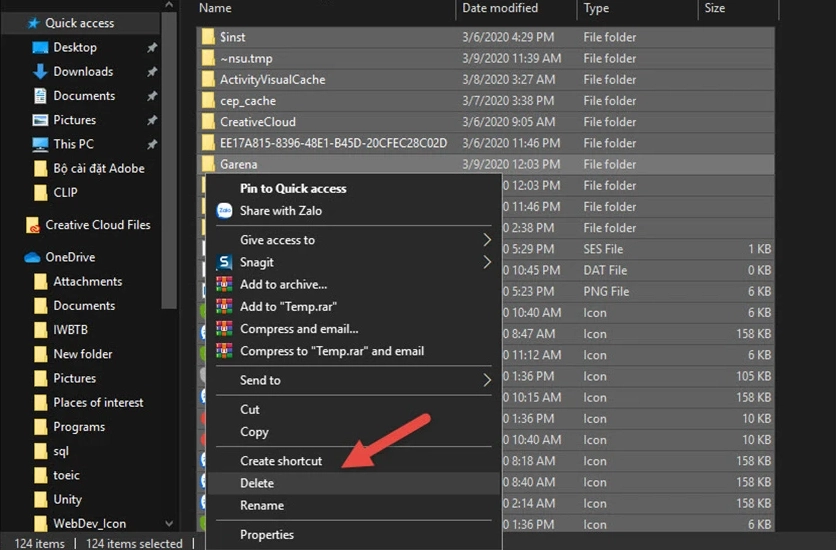Expand the Snagit submenu arrow
Viewport: 836px width, 550px height.
coord(487,263)
